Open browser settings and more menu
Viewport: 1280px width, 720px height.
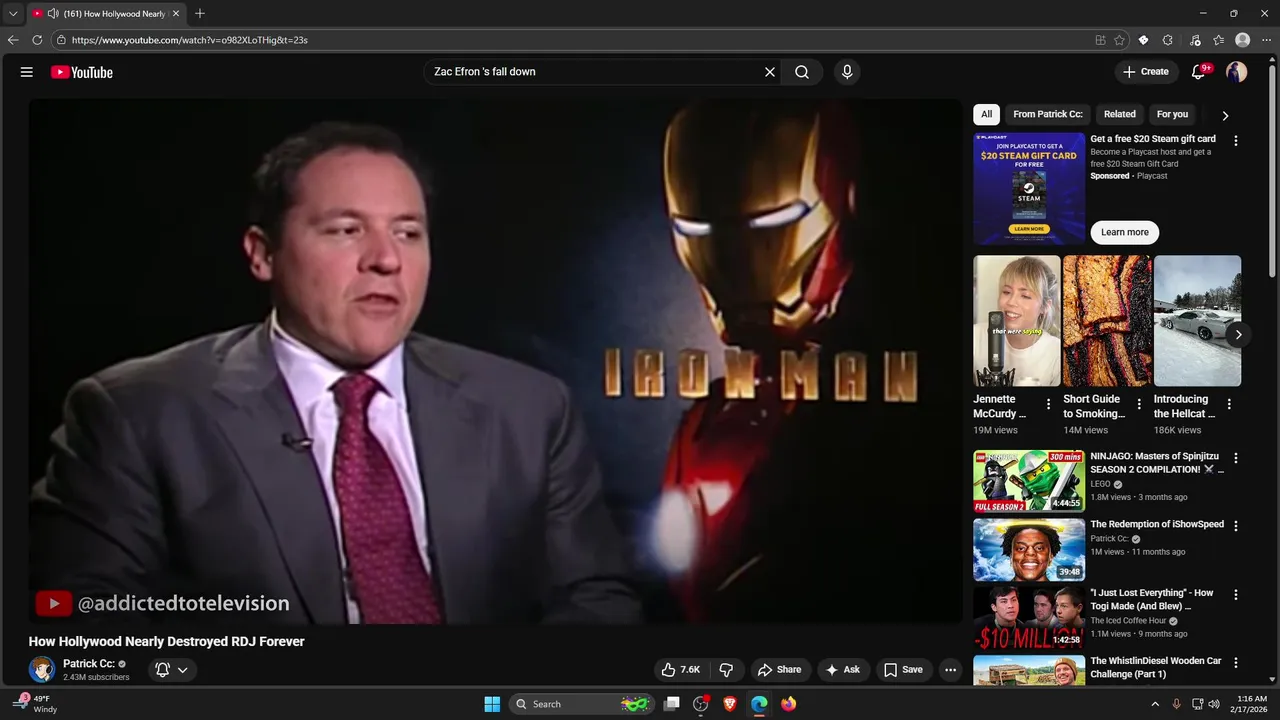pos(1266,40)
